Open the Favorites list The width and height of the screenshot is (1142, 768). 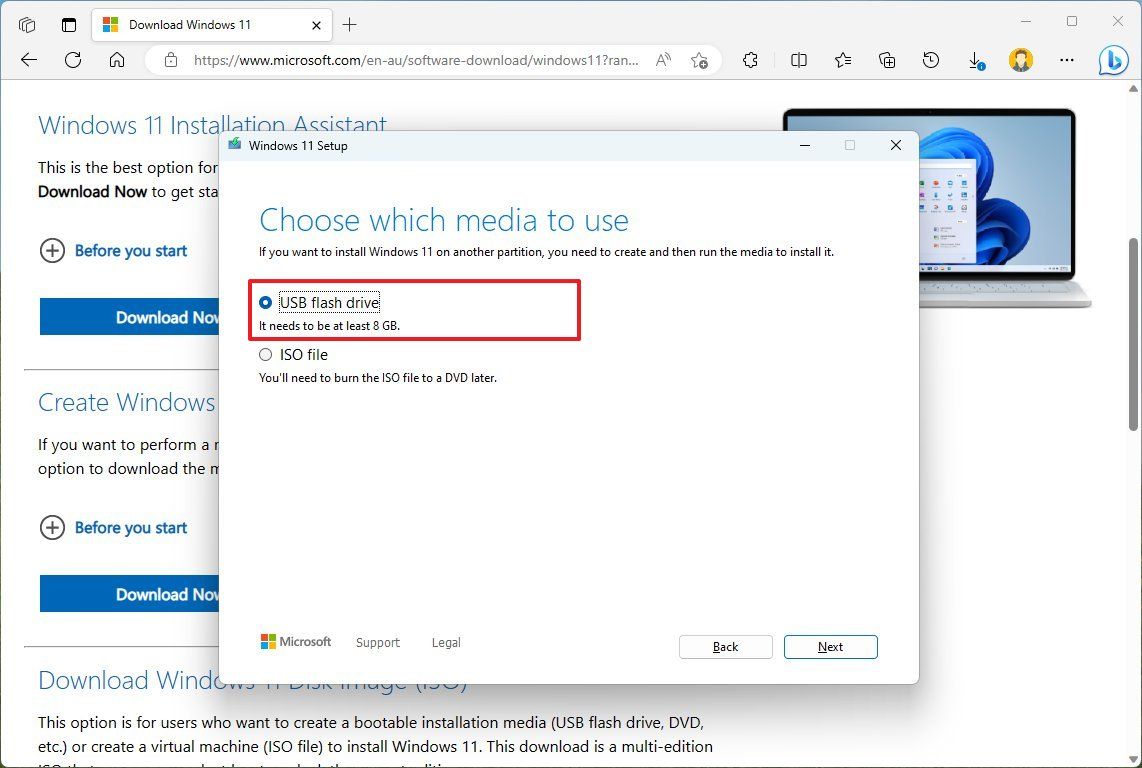pyautogui.click(x=842, y=60)
